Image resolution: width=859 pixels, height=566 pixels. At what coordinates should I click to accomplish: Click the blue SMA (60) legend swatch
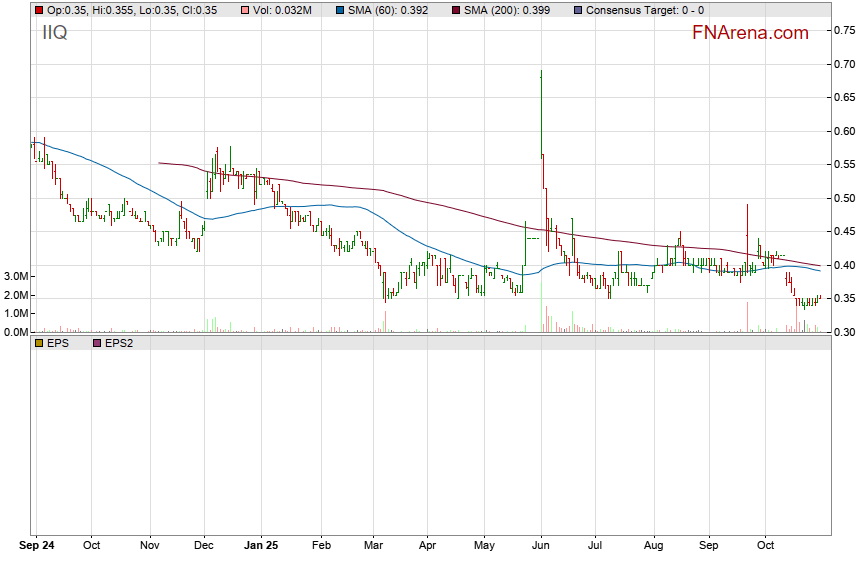[340, 10]
